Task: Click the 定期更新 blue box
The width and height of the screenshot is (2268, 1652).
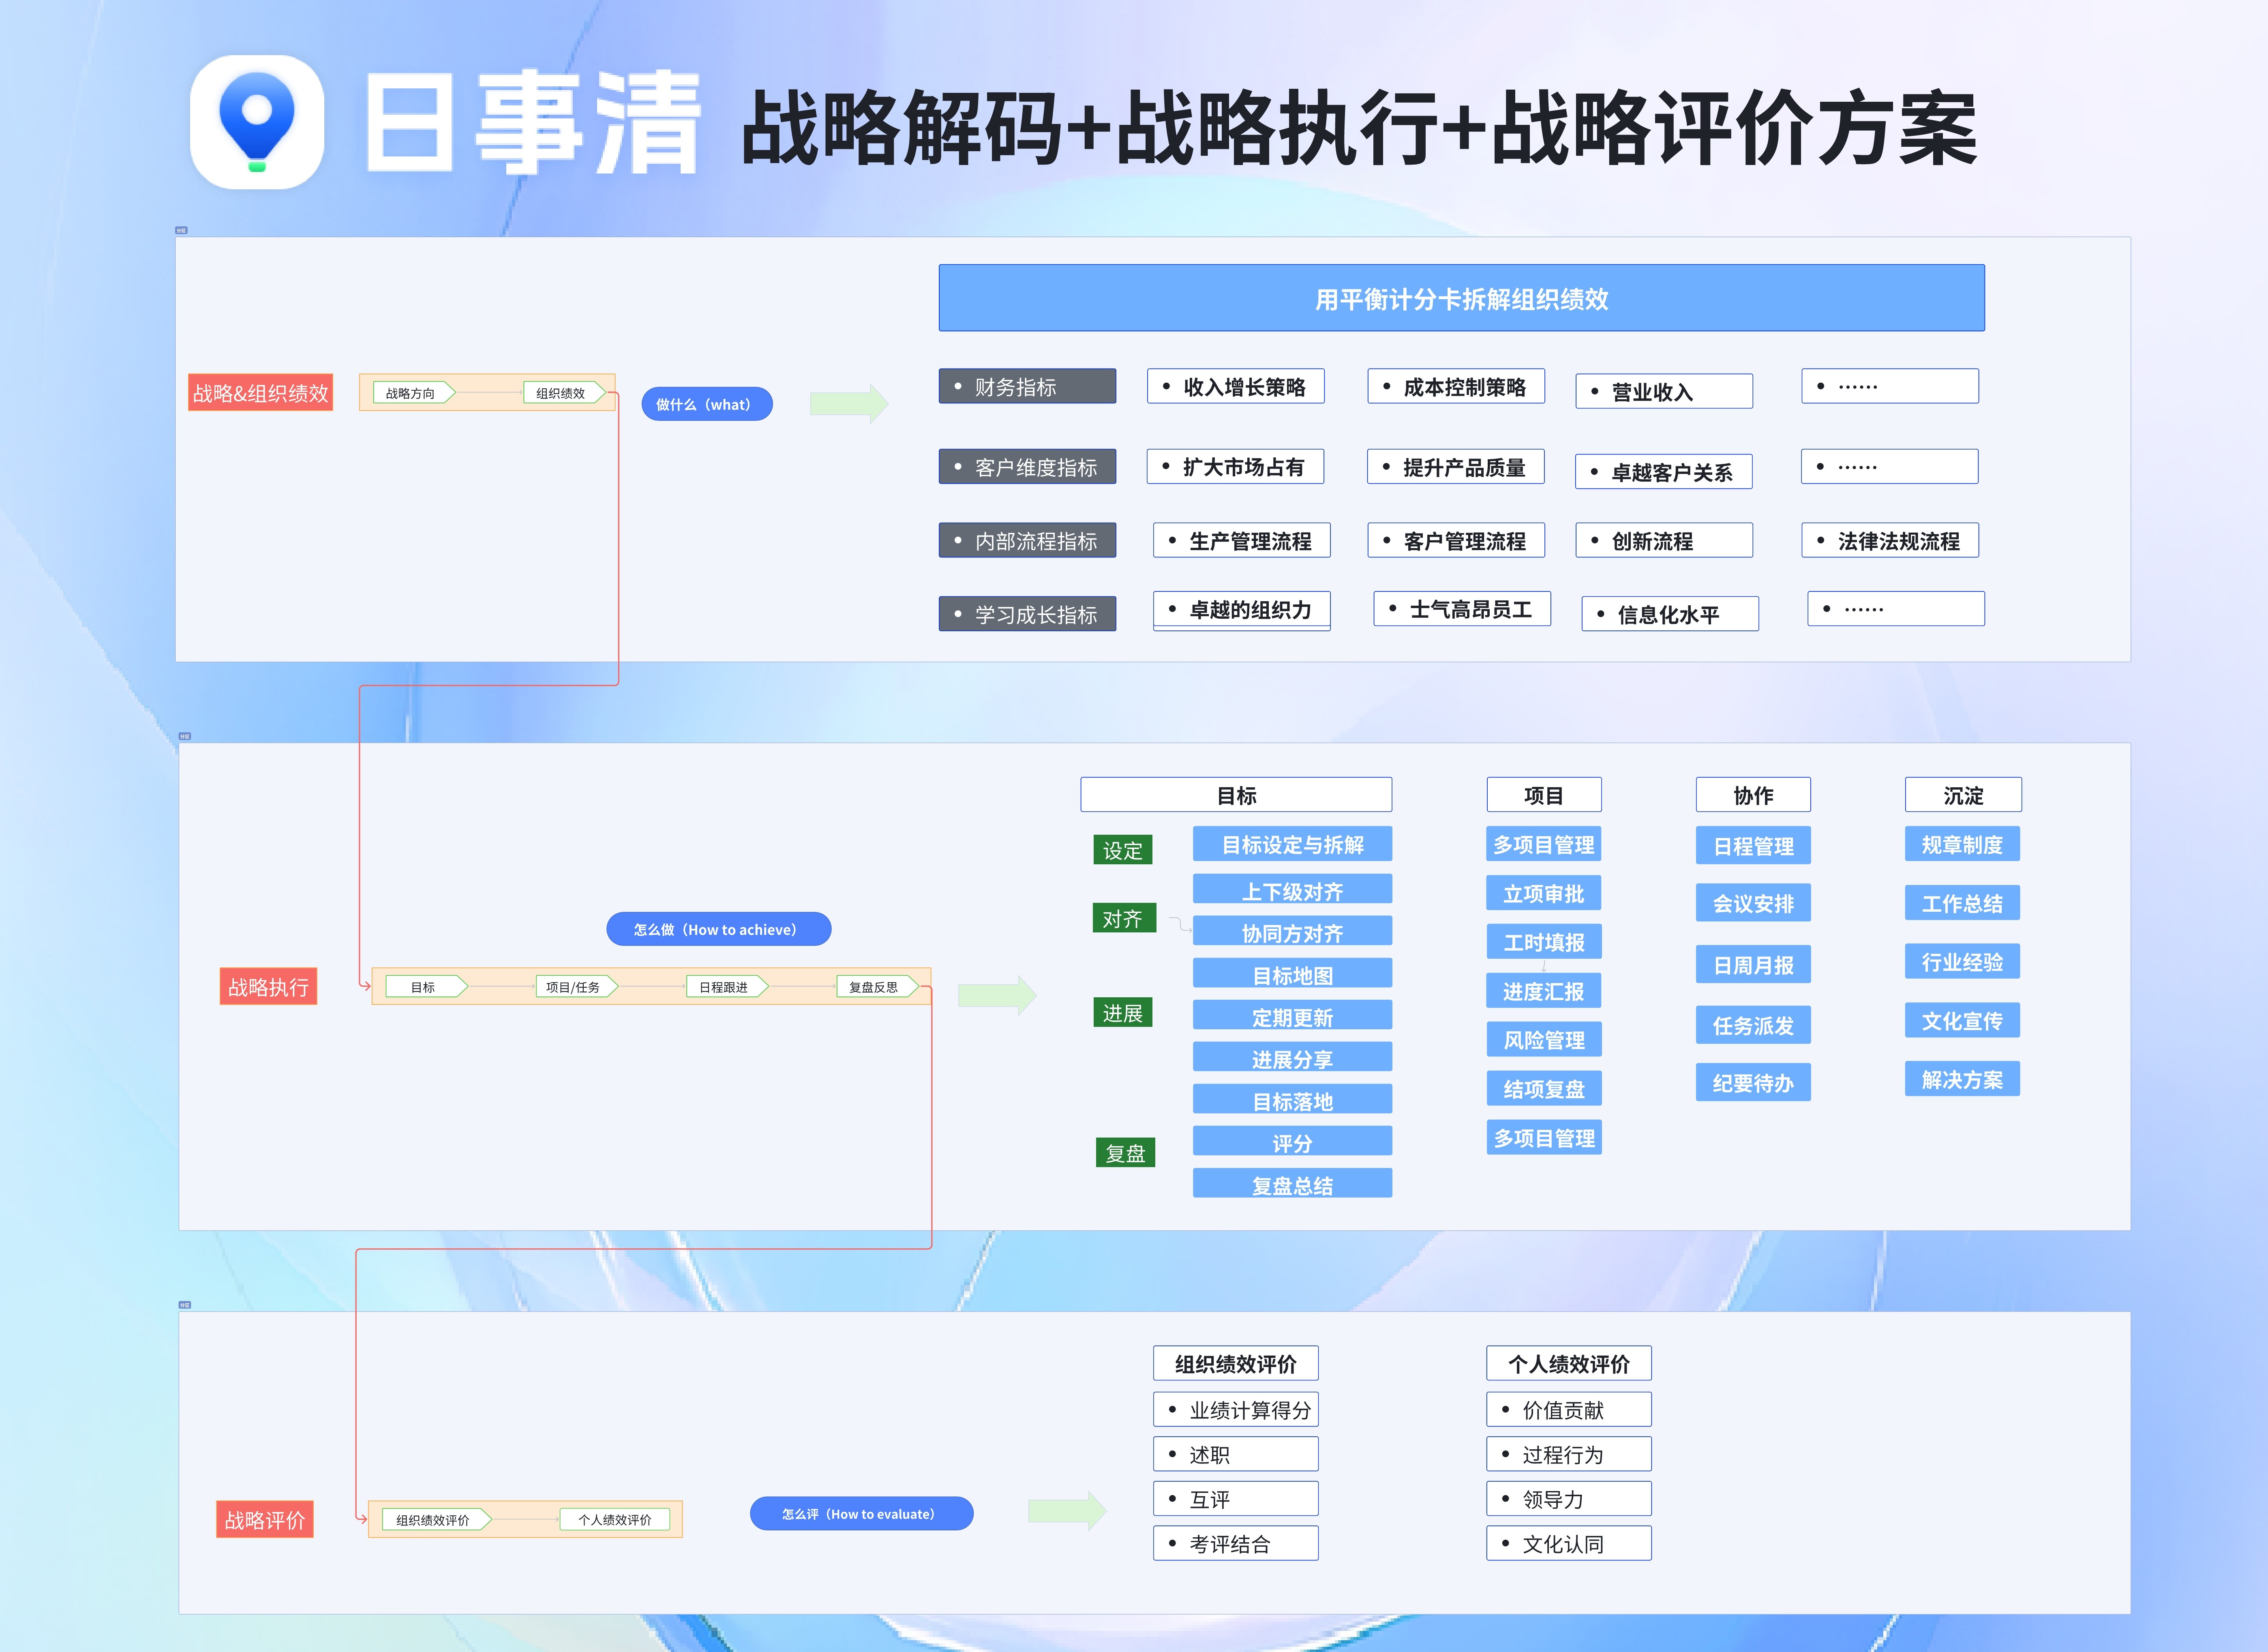Action: click(x=1292, y=1015)
